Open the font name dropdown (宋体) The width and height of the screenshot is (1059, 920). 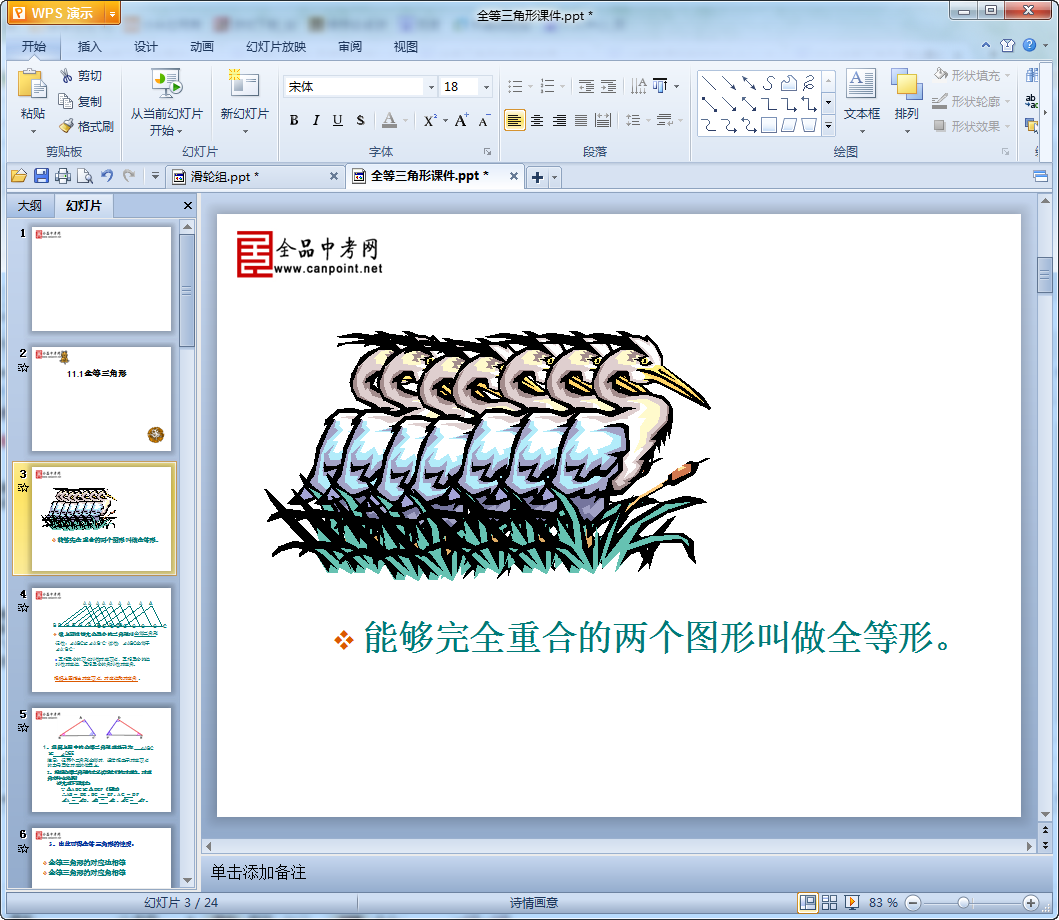coord(432,86)
